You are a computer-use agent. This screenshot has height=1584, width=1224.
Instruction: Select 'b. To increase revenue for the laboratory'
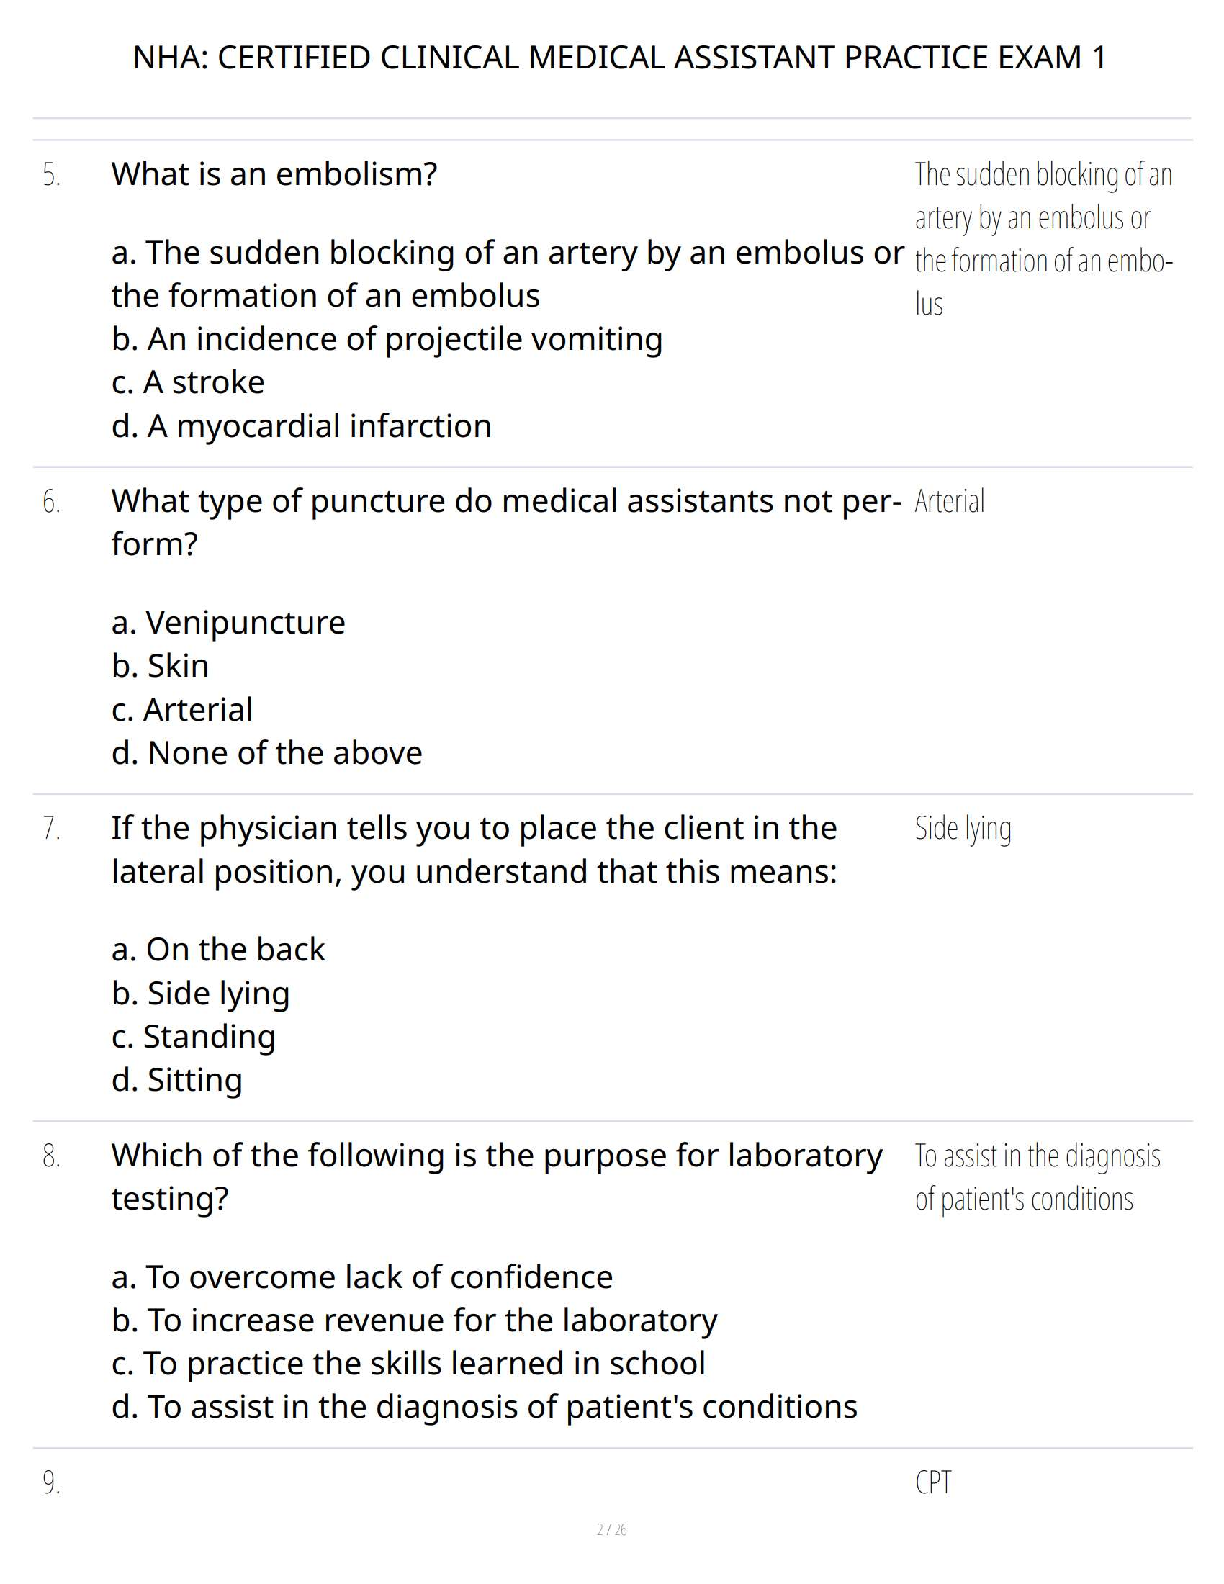point(414,1320)
